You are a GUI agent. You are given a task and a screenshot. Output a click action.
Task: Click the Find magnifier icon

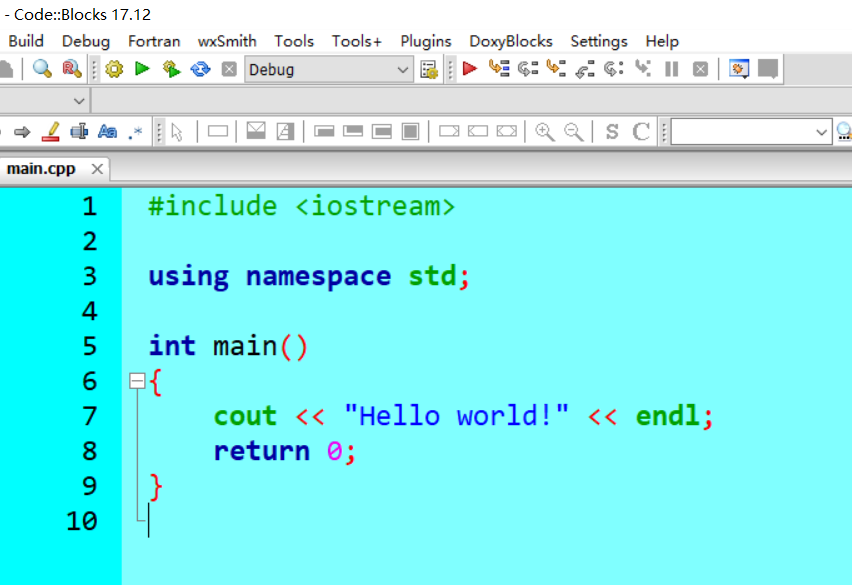click(x=42, y=69)
